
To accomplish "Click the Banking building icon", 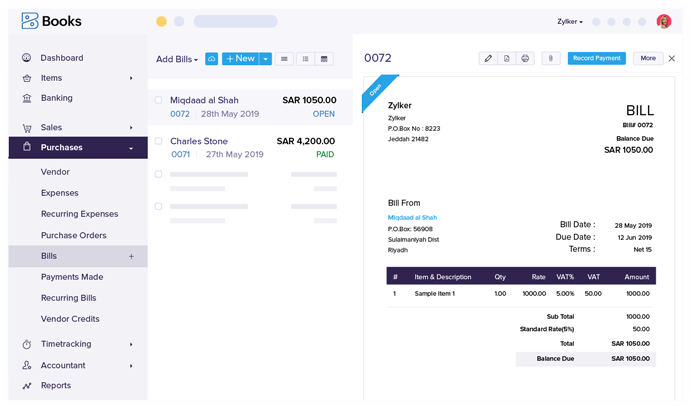I will pyautogui.click(x=27, y=98).
